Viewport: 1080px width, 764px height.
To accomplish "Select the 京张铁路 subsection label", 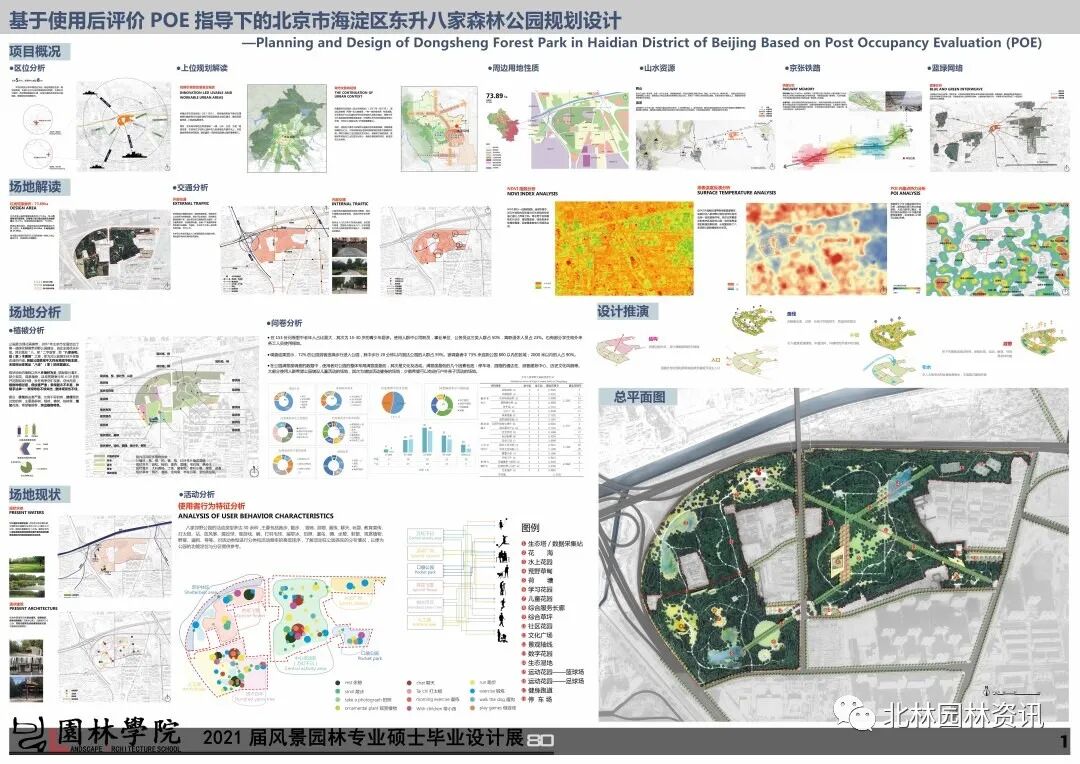I will point(803,68).
